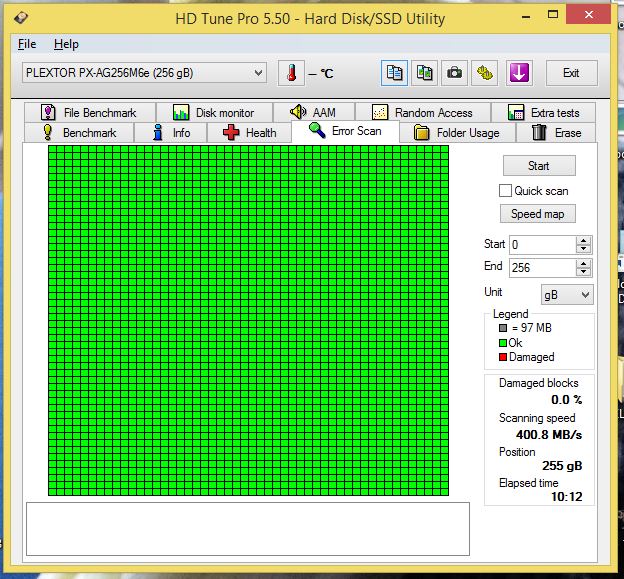Click the 400.8 MB/s scanning speed value
The image size is (624, 579).
point(549,435)
